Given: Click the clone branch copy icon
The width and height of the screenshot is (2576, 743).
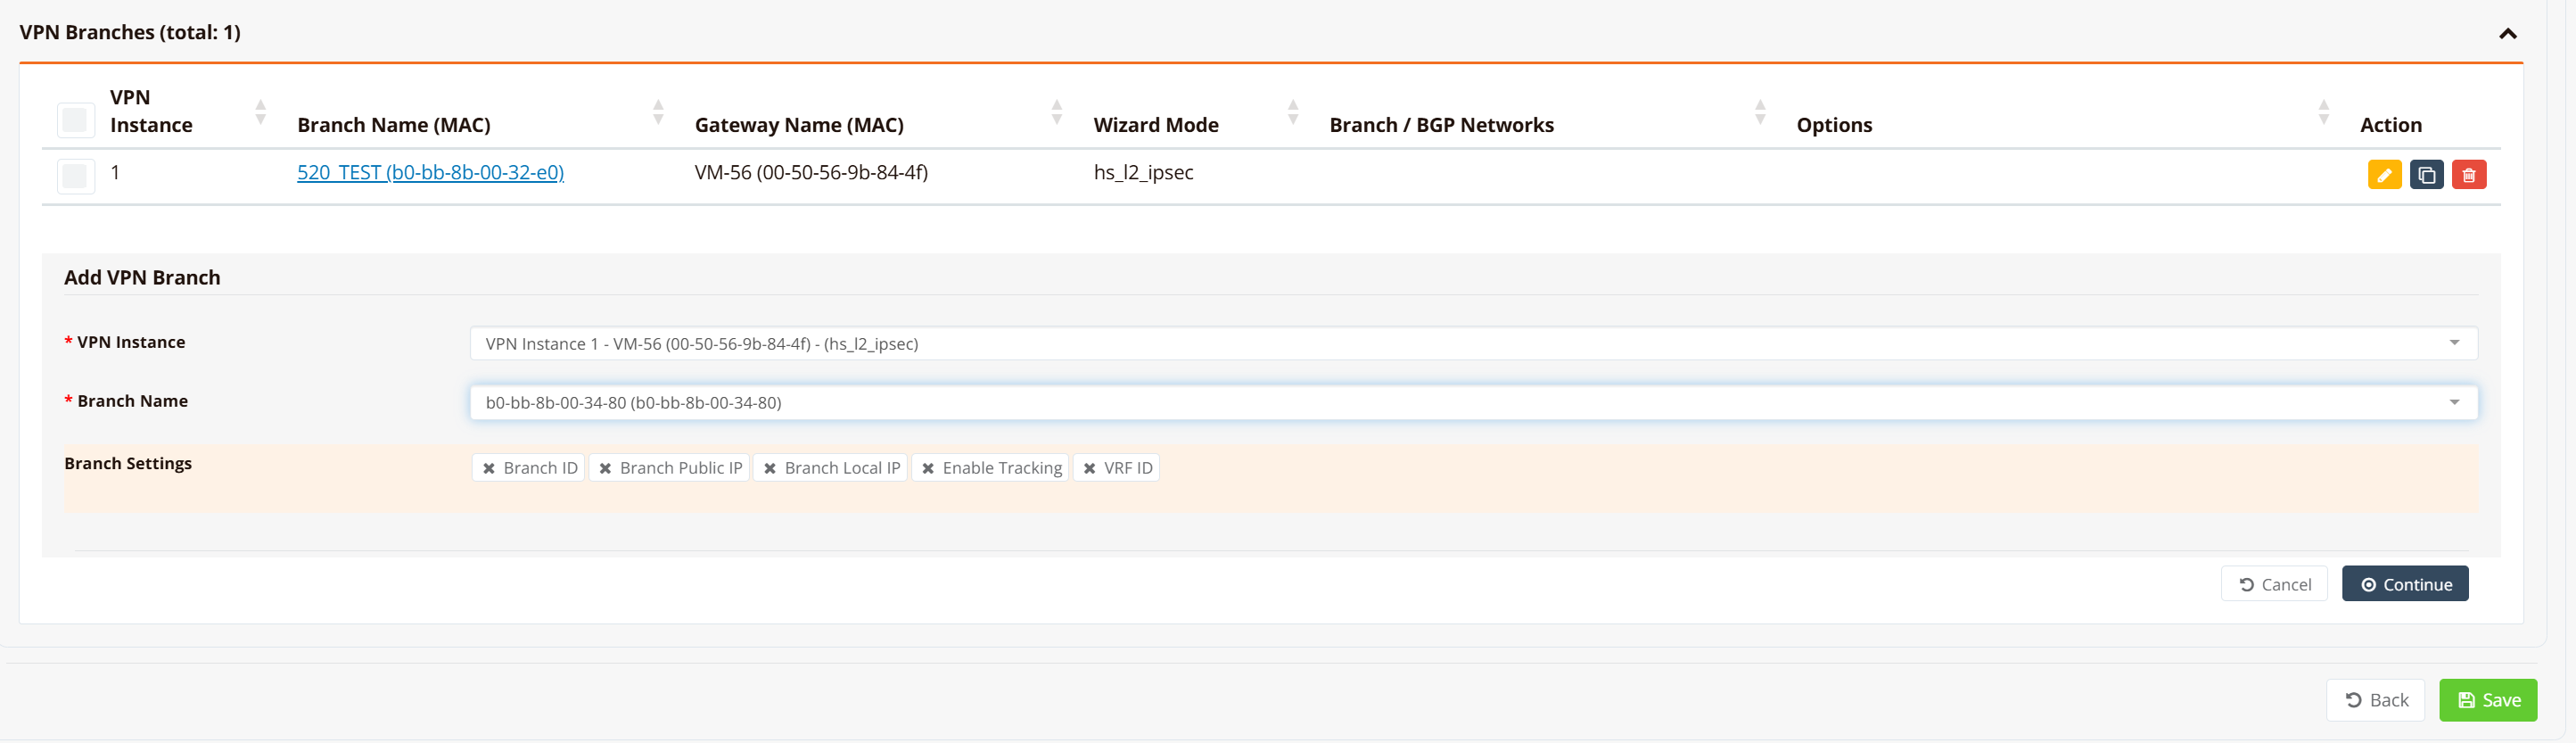Looking at the screenshot, I should 2426,175.
